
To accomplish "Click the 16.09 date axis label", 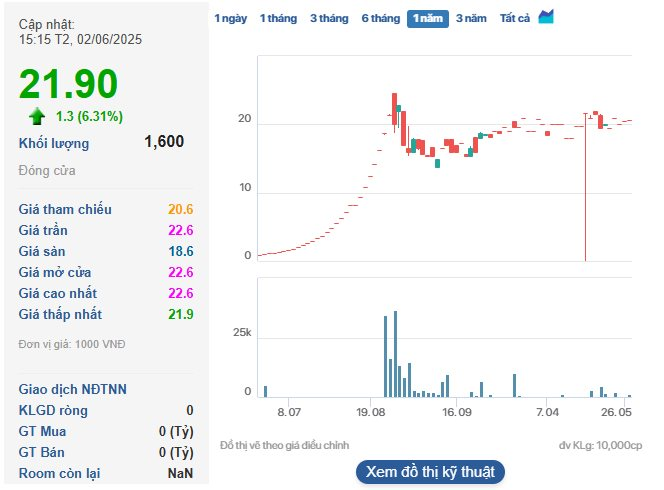I will (x=456, y=412).
